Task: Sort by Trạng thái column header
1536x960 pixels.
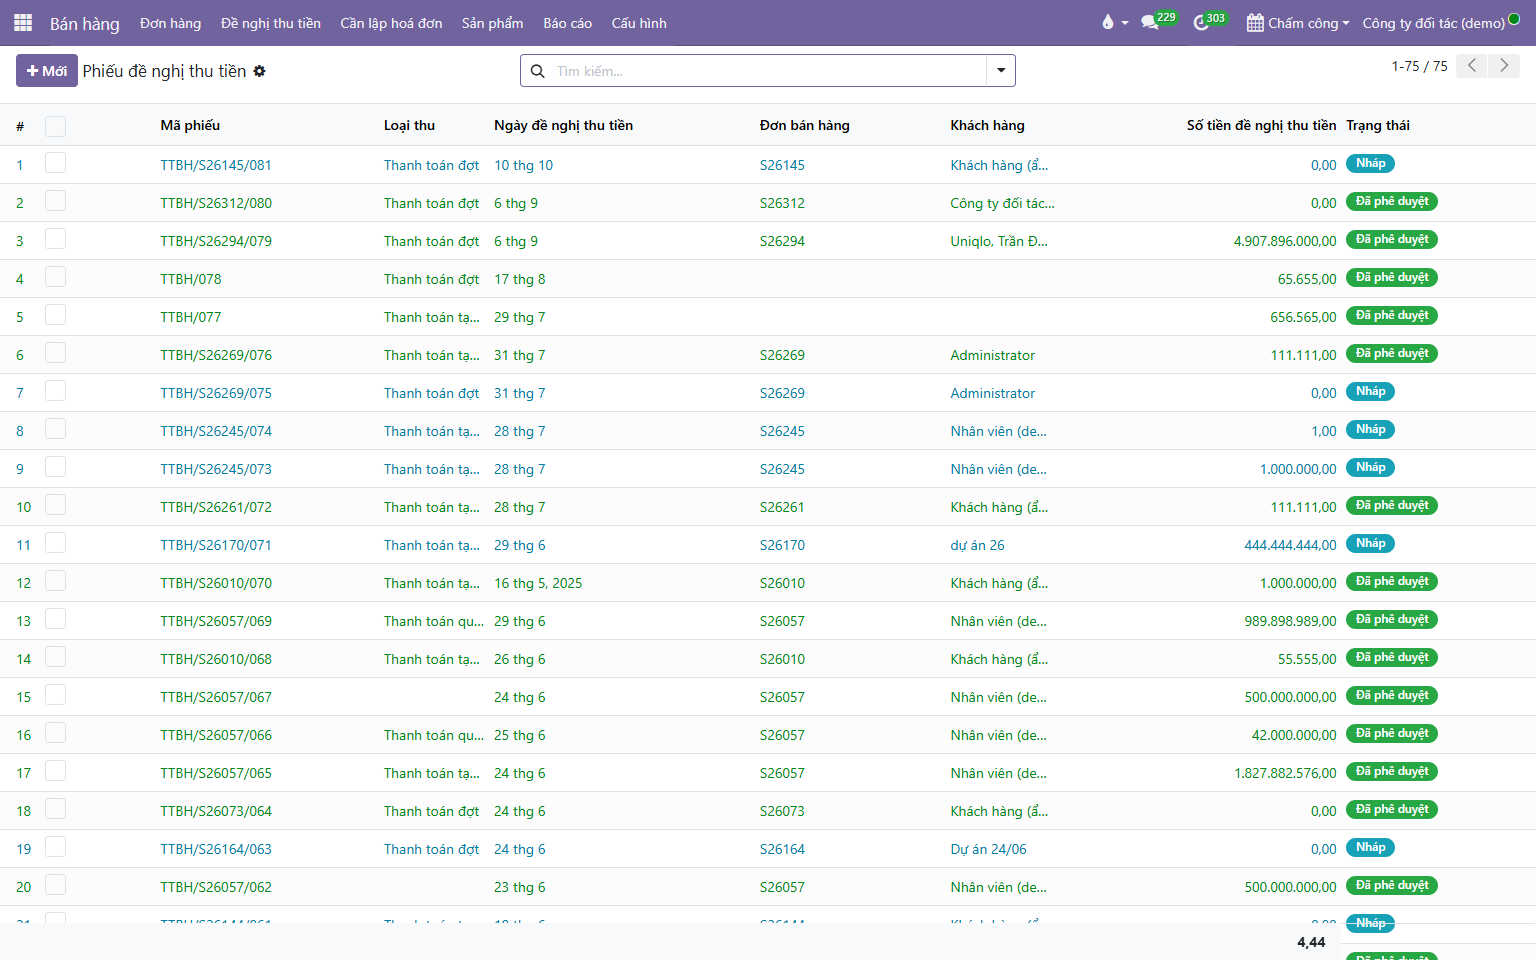Action: (x=1378, y=125)
